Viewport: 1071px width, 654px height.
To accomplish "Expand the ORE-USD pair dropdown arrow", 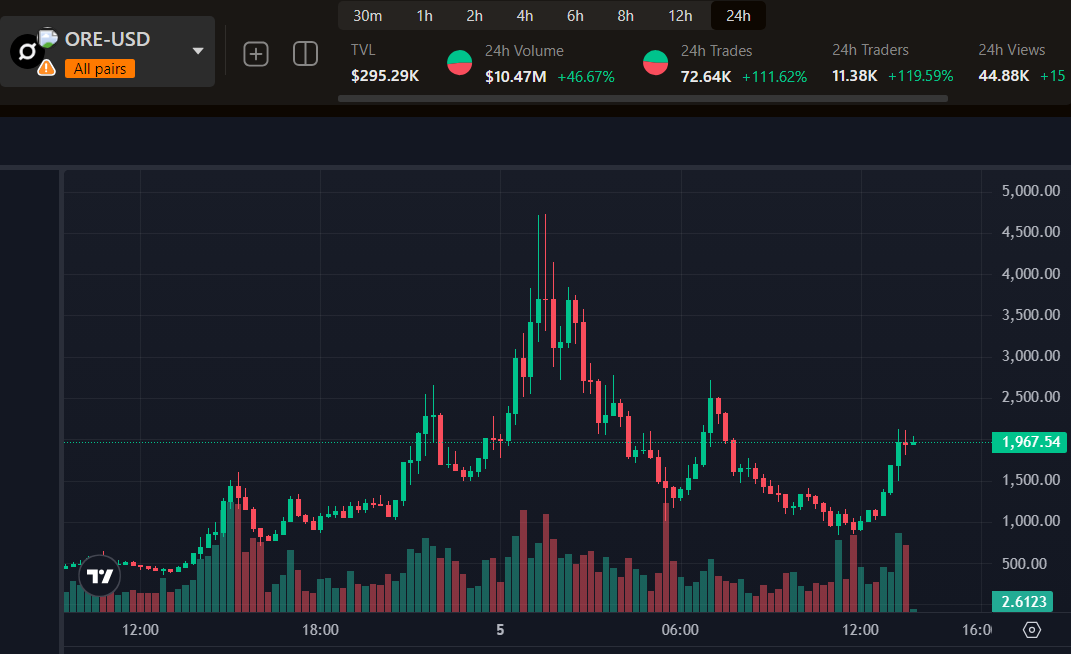I will 197,51.
